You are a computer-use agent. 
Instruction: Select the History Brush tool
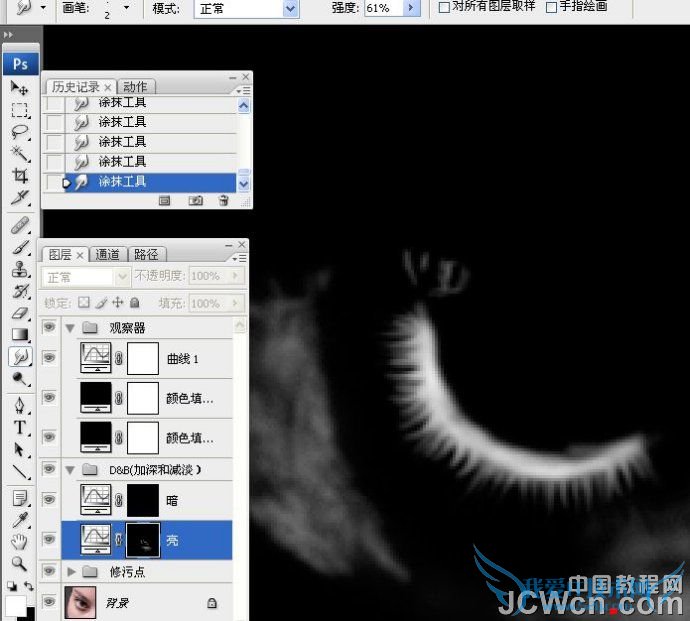coord(19,291)
